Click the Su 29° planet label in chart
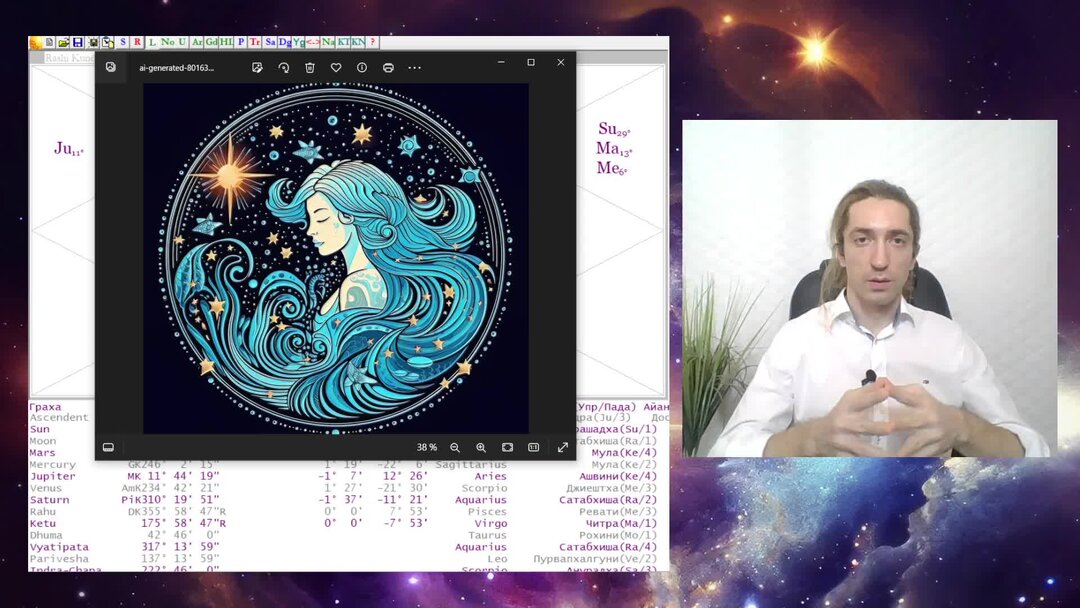The height and width of the screenshot is (608, 1080). 614,129
